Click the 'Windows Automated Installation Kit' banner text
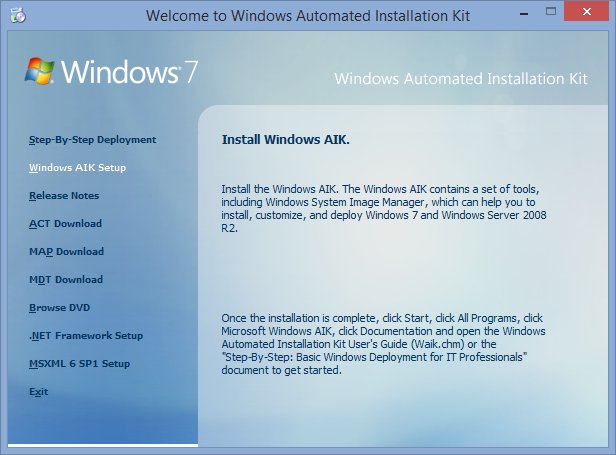 point(461,79)
